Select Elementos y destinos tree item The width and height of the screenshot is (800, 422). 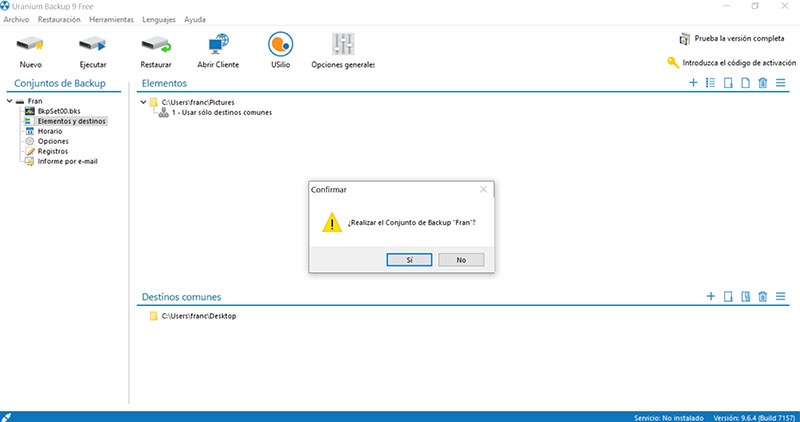[71, 121]
